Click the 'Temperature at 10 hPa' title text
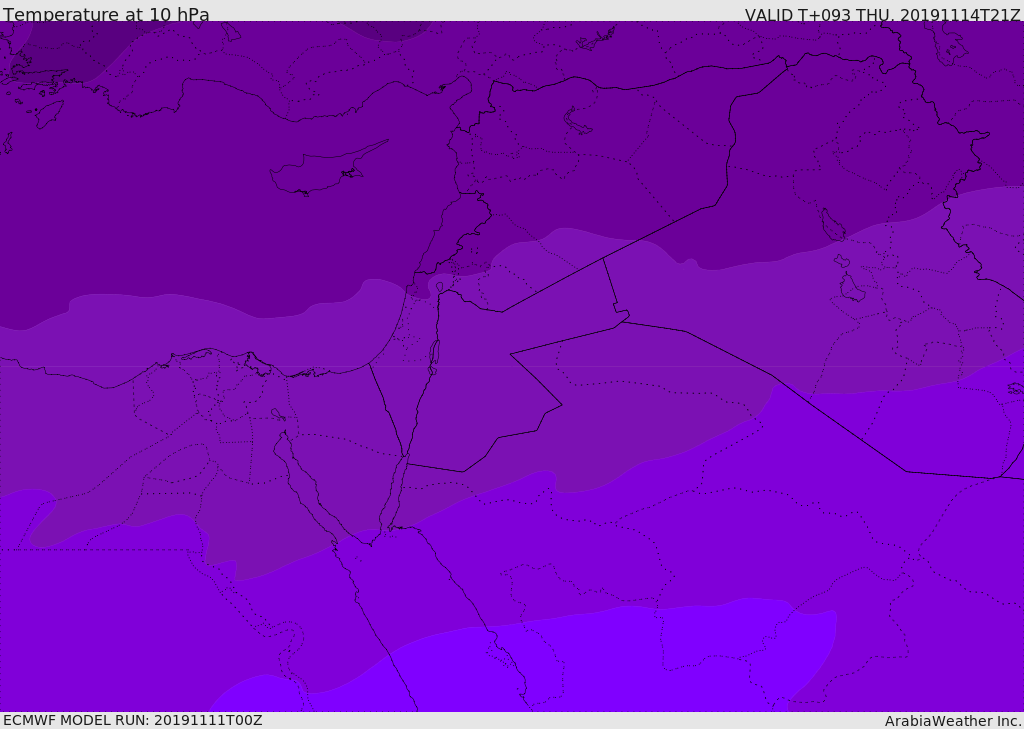The width and height of the screenshot is (1024, 729). click(x=106, y=14)
